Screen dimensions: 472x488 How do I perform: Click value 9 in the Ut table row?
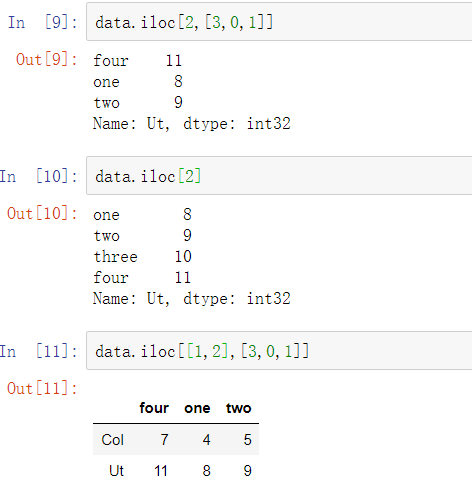pos(247,471)
